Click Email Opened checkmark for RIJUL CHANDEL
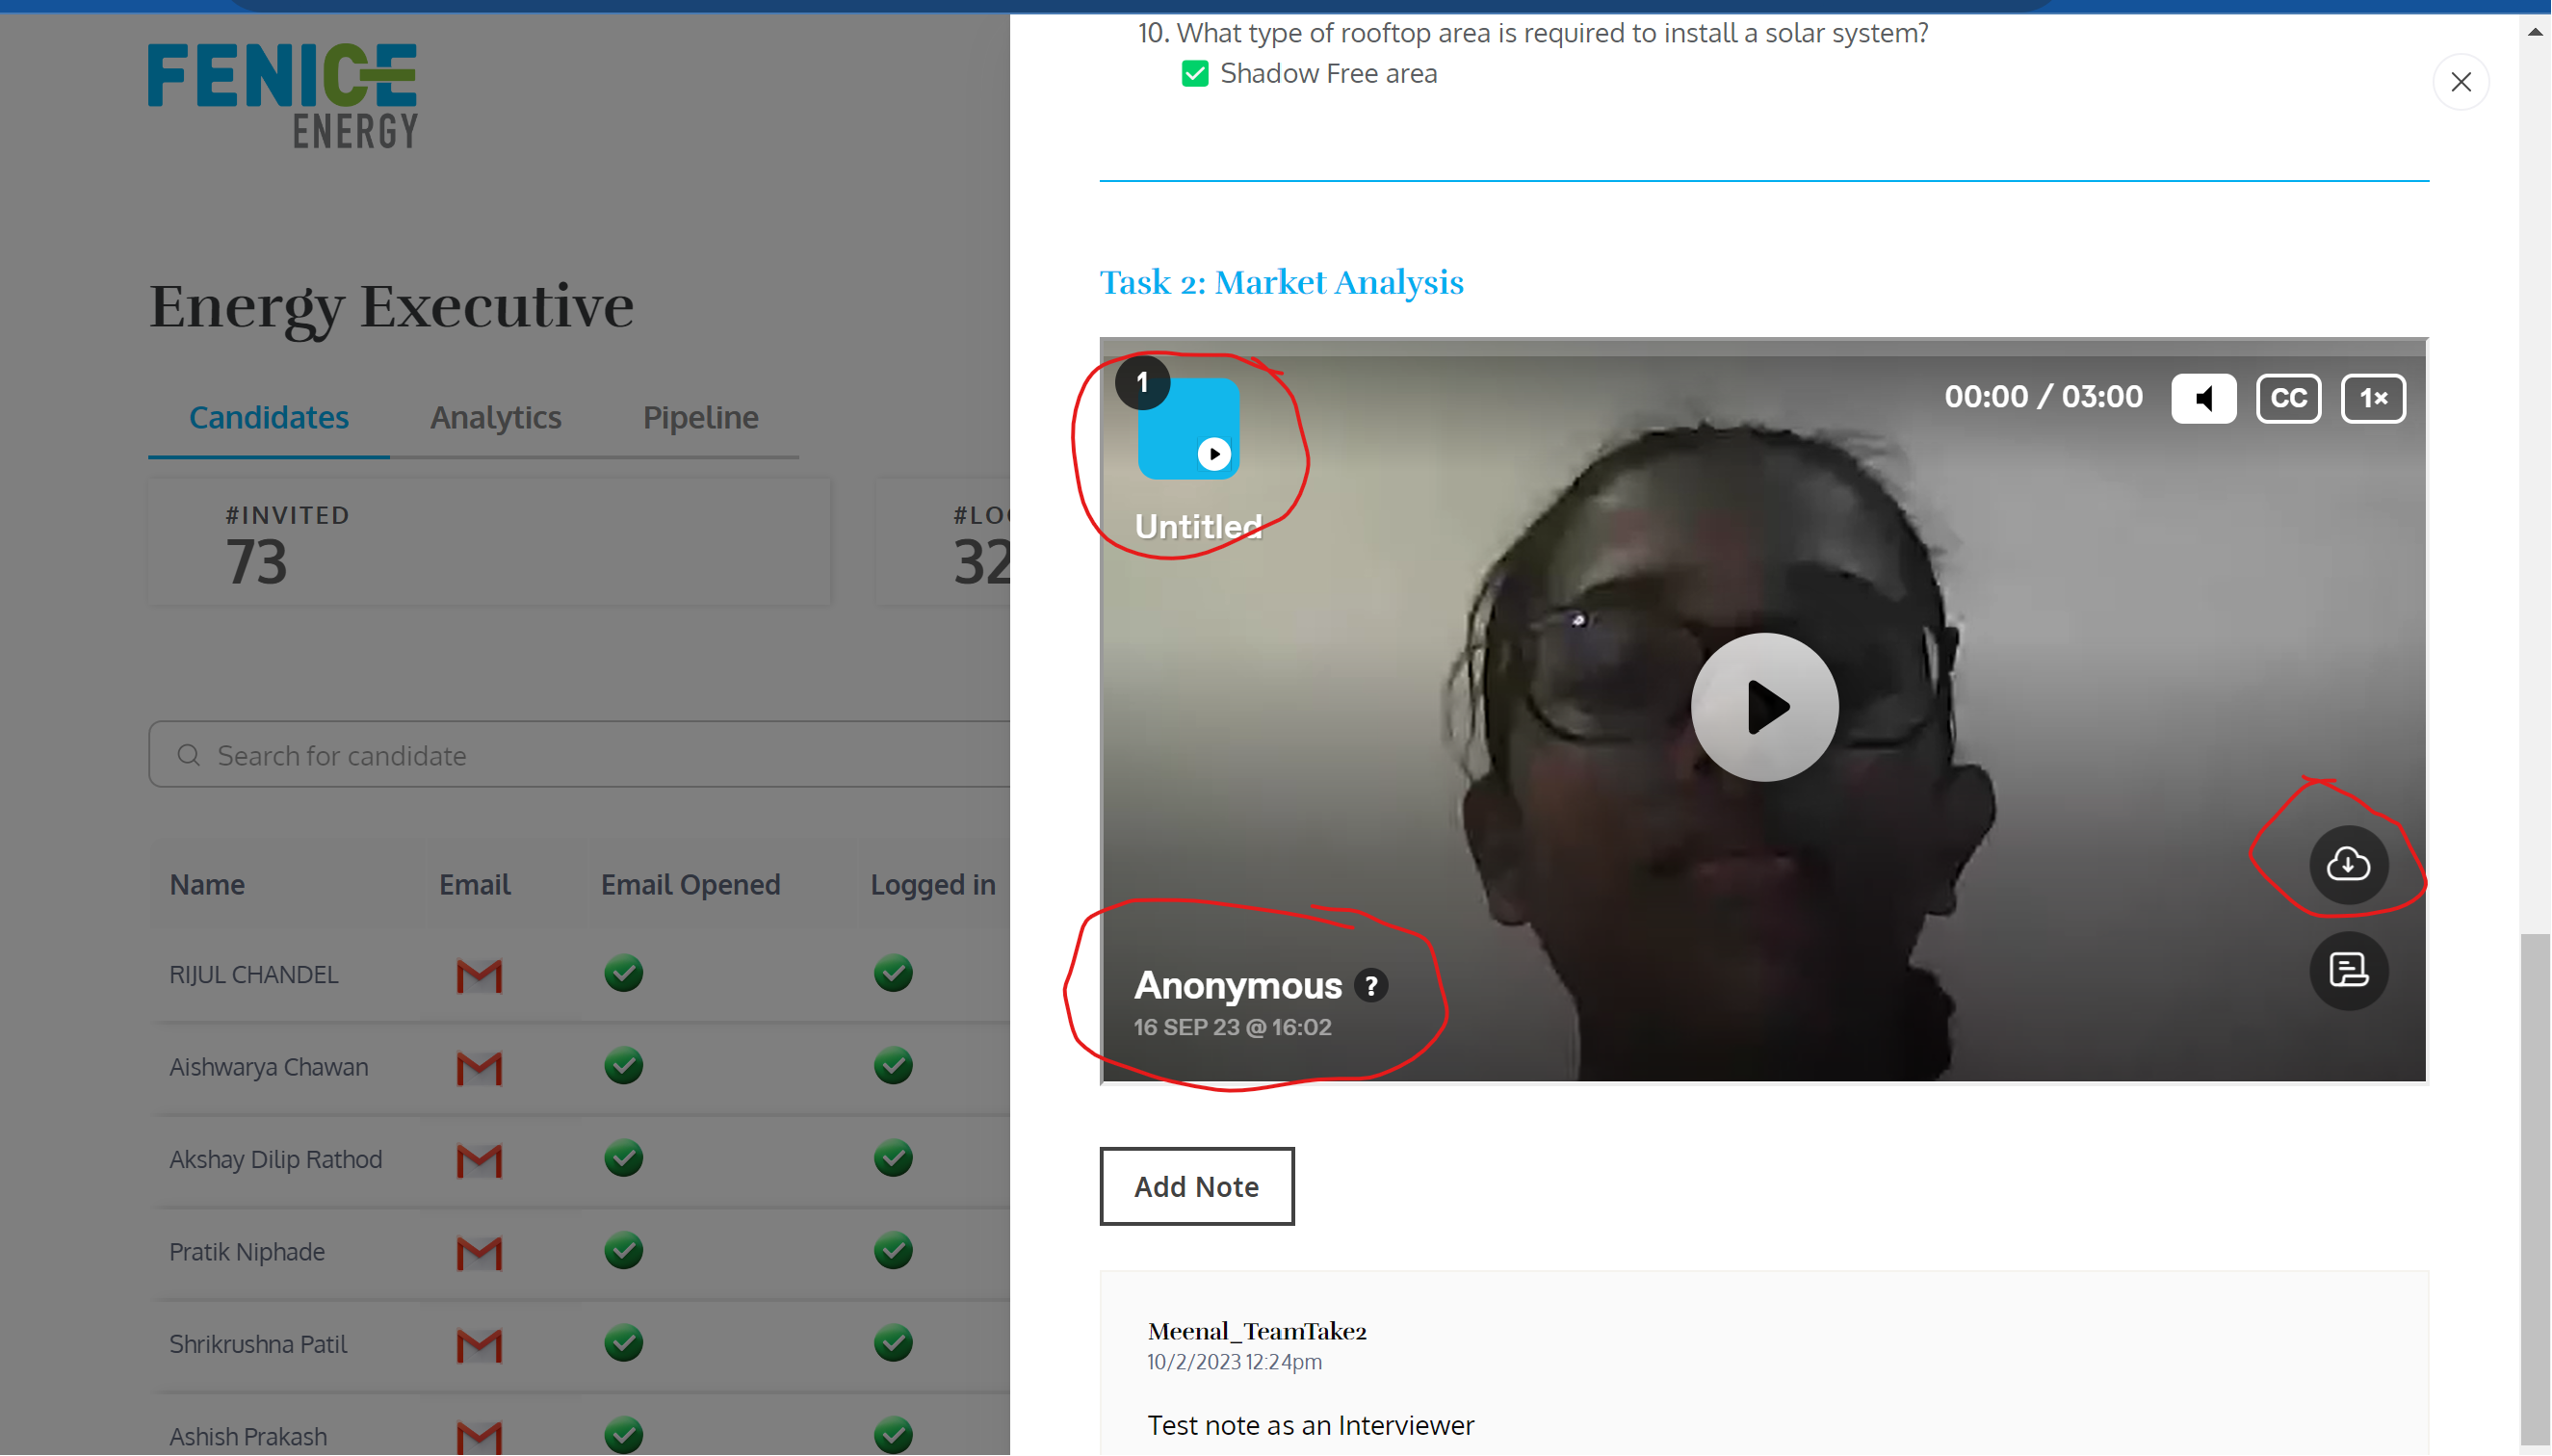Viewport: 2552px width, 1456px height. tap(623, 973)
